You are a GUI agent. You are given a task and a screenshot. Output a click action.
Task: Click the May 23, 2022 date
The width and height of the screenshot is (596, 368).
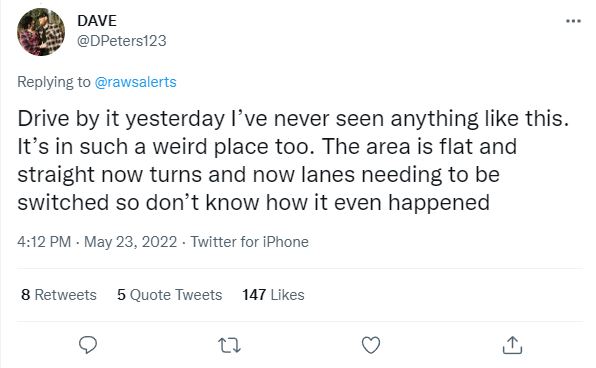click(130, 242)
